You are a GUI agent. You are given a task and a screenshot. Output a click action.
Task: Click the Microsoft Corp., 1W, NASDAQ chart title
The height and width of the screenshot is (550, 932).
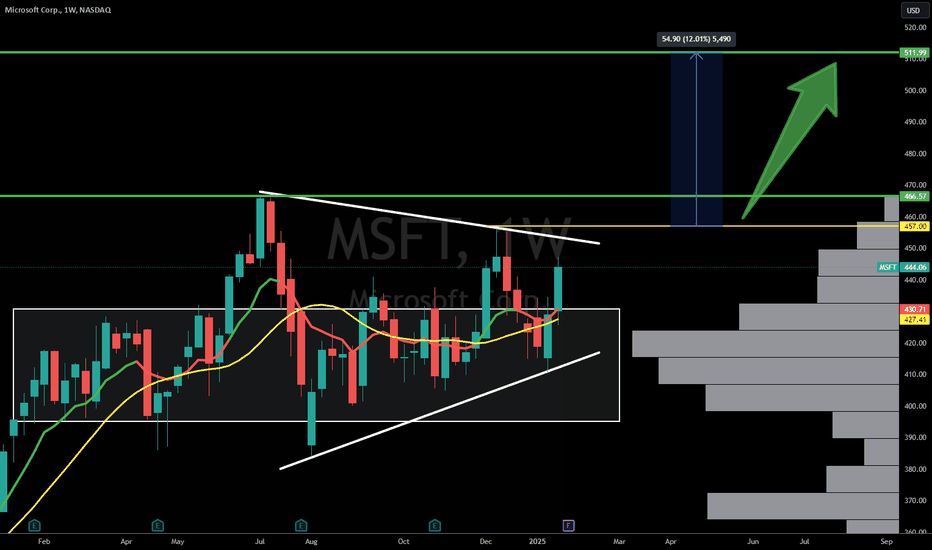58,10
